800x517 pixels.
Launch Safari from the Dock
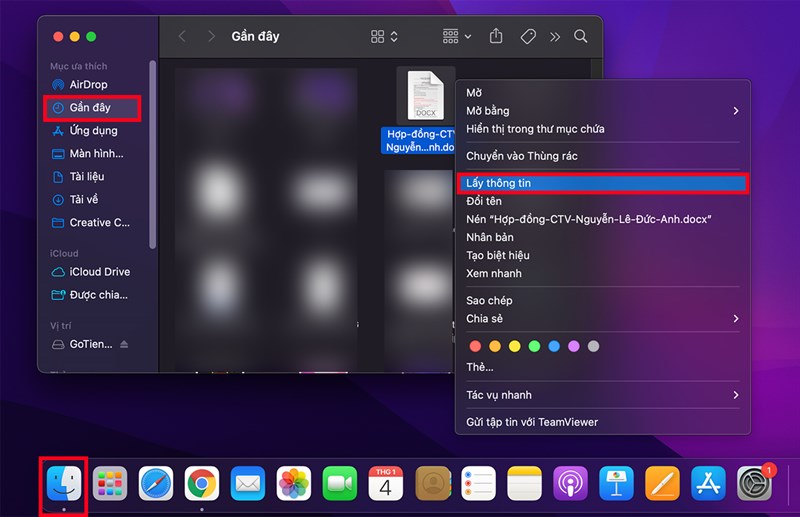[x=156, y=483]
